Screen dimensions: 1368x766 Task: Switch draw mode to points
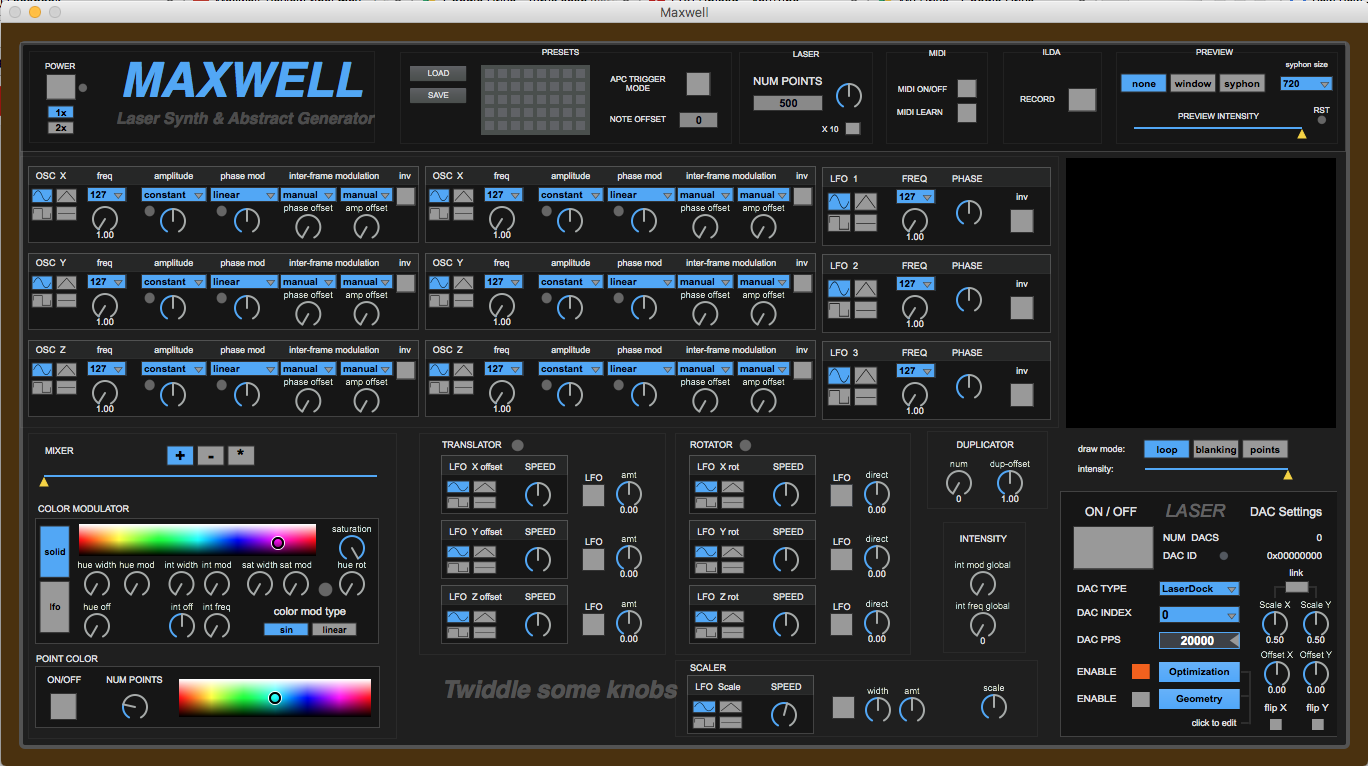click(x=1265, y=449)
